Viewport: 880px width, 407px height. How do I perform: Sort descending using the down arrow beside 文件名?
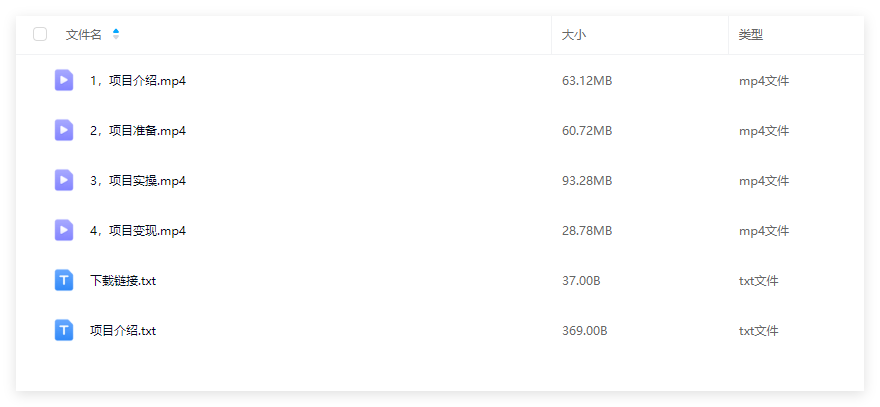pos(116,38)
